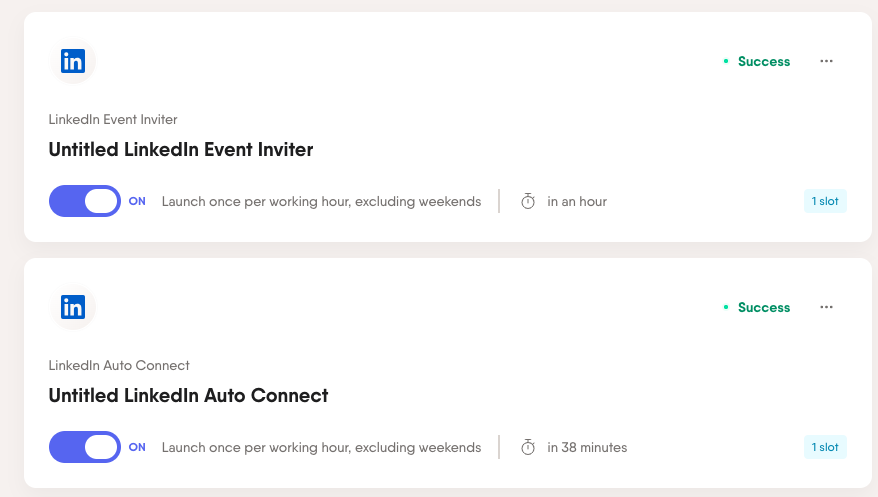Click Auto Connect launch schedule text
Viewport: 878px width, 497px height.
pyautogui.click(x=321, y=448)
